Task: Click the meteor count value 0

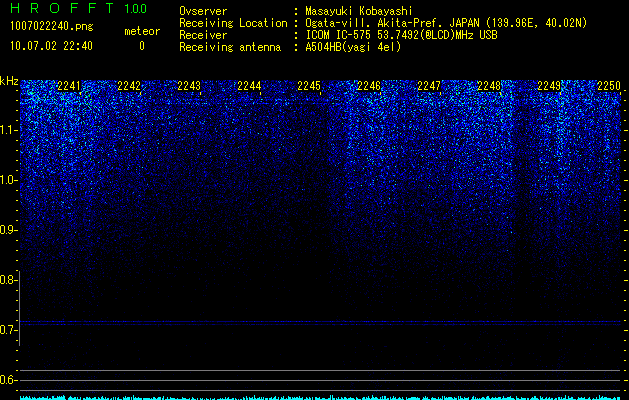Action: tap(142, 46)
